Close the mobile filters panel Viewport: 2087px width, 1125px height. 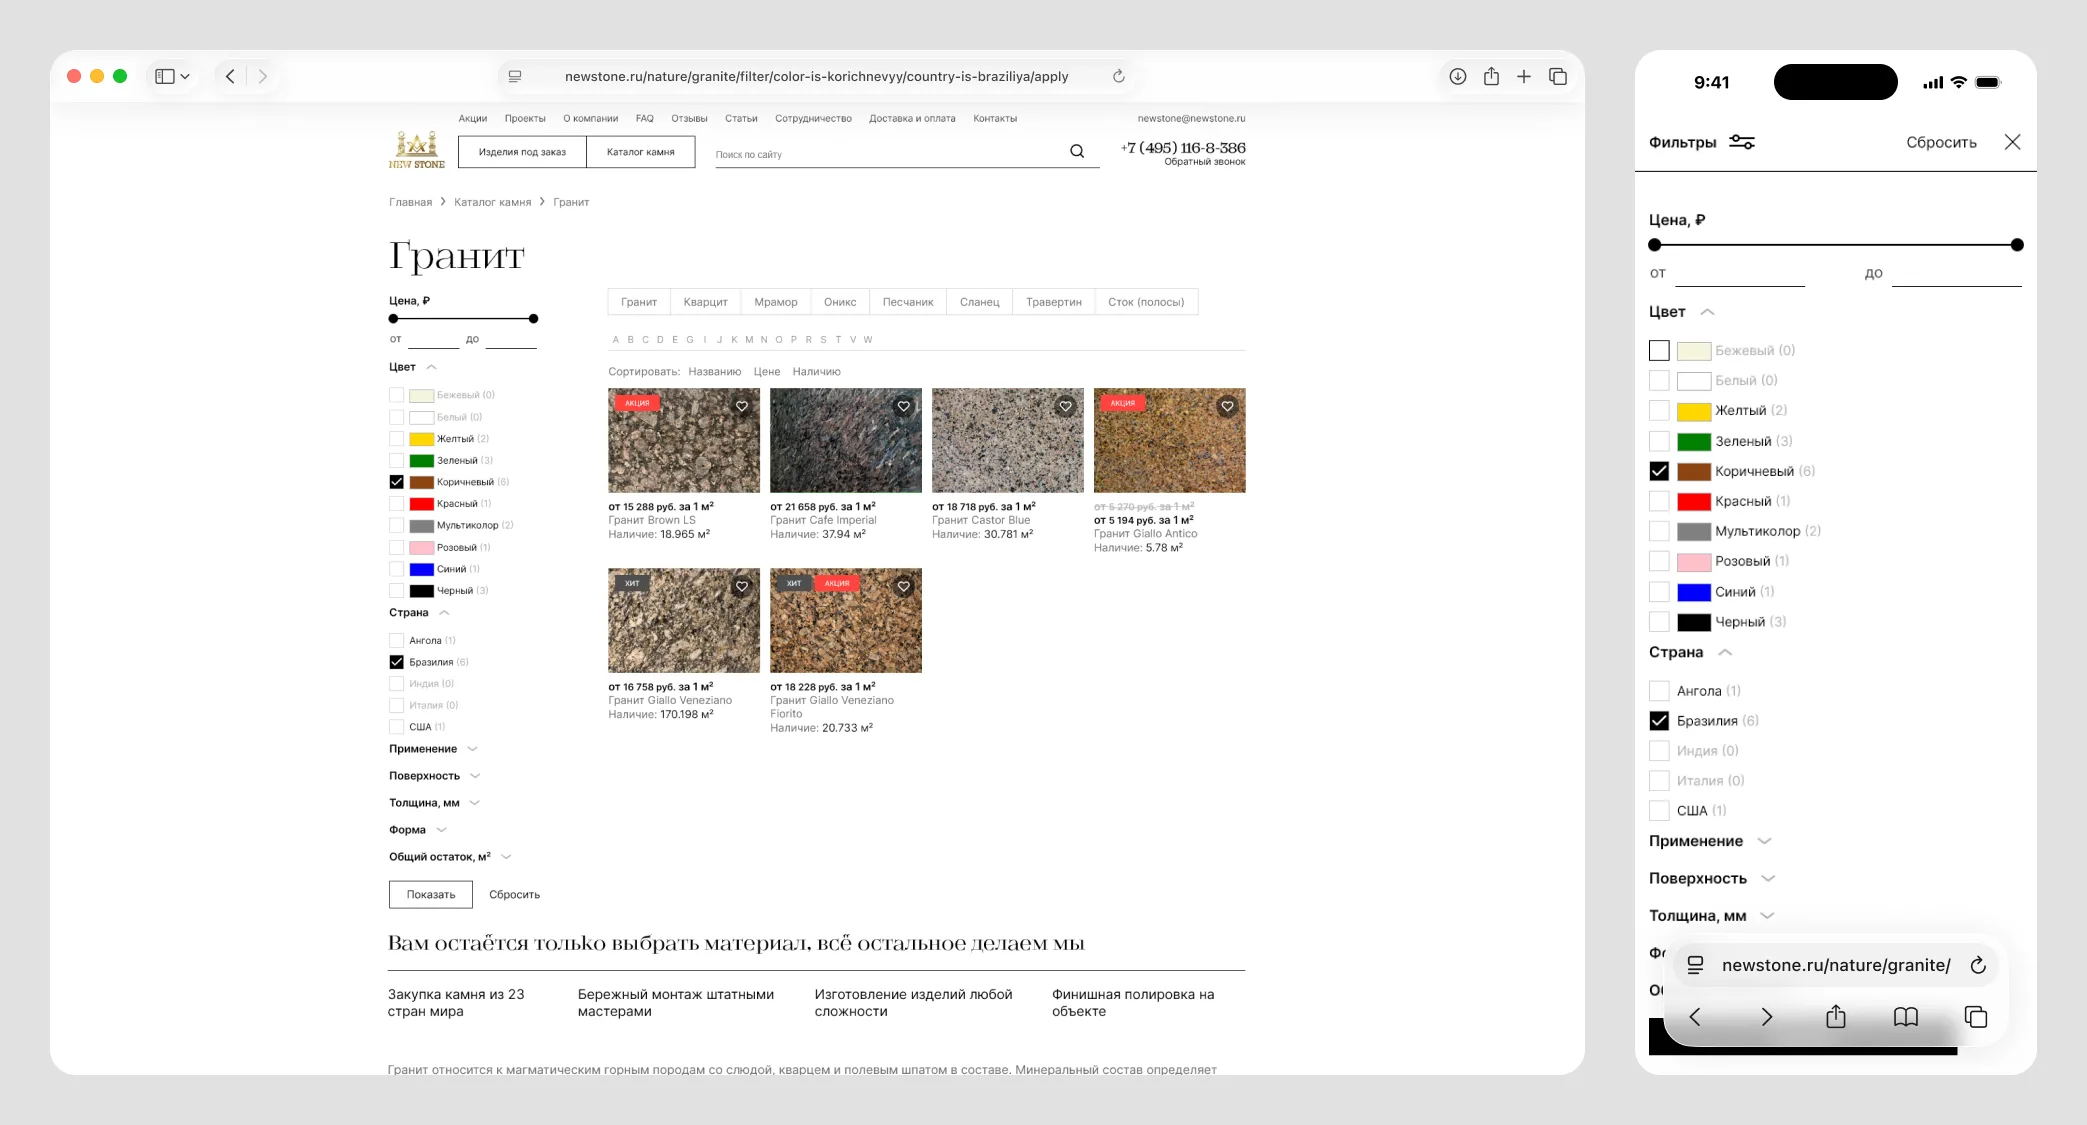pyautogui.click(x=2012, y=142)
